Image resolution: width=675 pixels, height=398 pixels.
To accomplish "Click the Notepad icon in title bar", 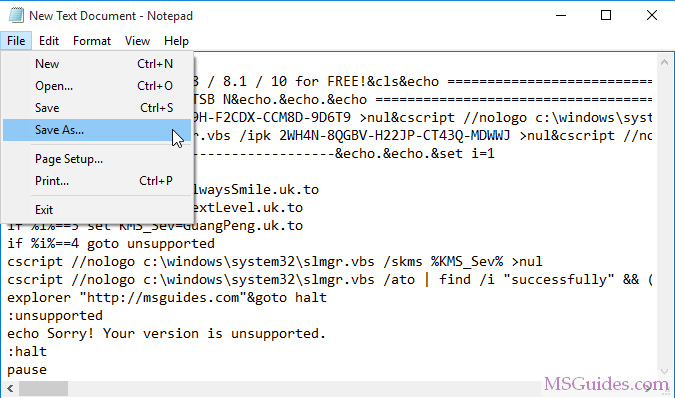I will (16, 15).
